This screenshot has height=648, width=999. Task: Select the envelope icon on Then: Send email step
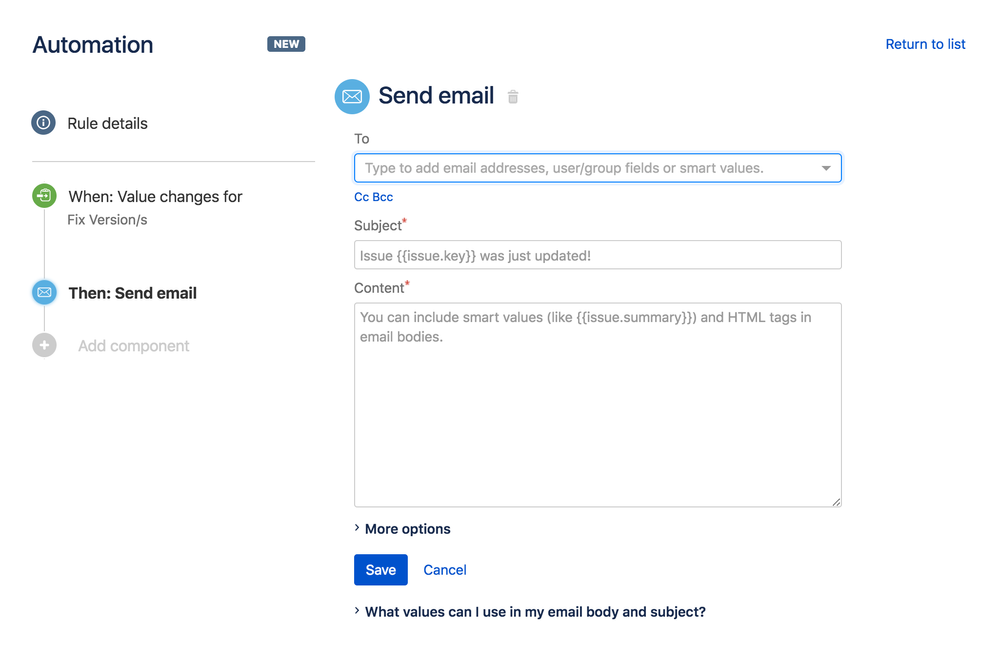(x=43, y=292)
